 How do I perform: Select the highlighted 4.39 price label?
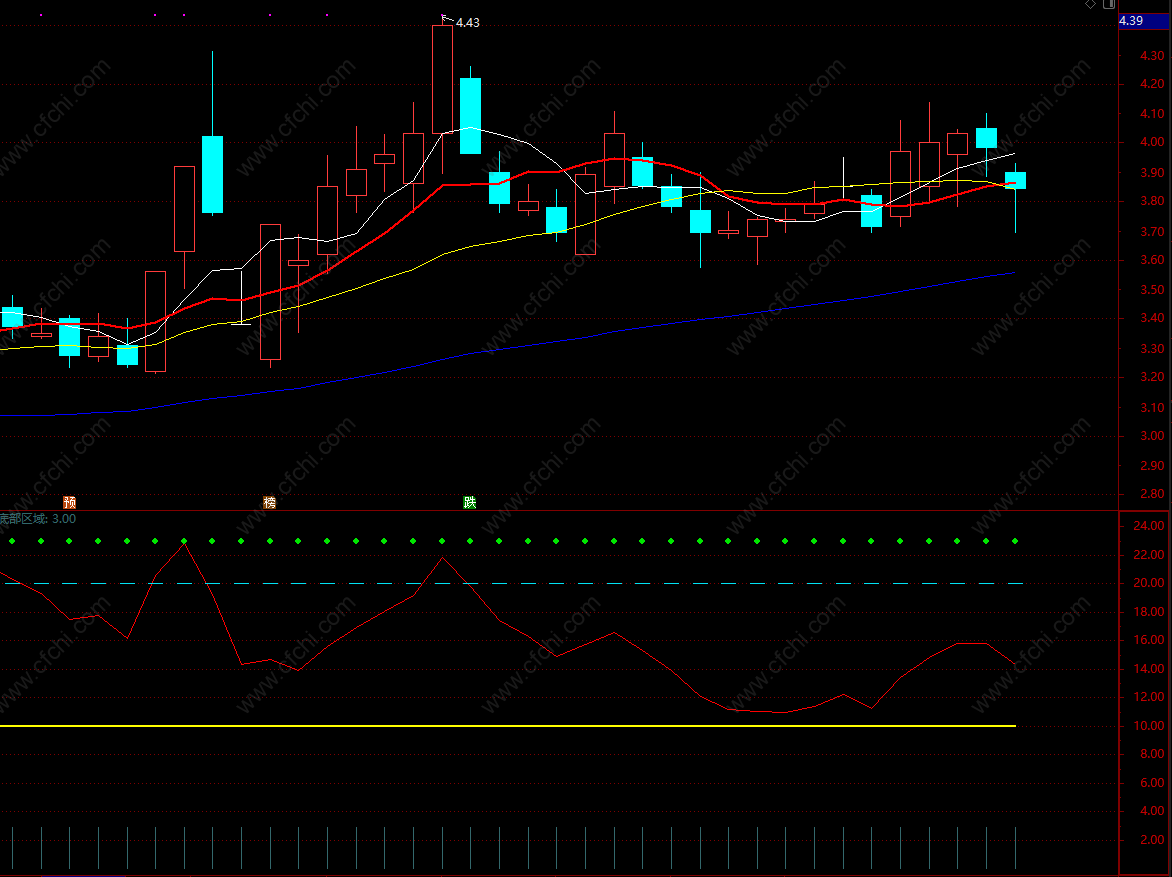click(x=1144, y=21)
